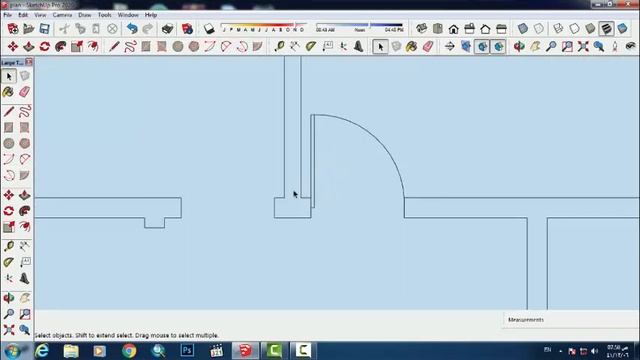Select the Push/Pull tool in the top toolbar
Image resolution: width=640 pixels, height=360 pixels.
click(x=29, y=47)
